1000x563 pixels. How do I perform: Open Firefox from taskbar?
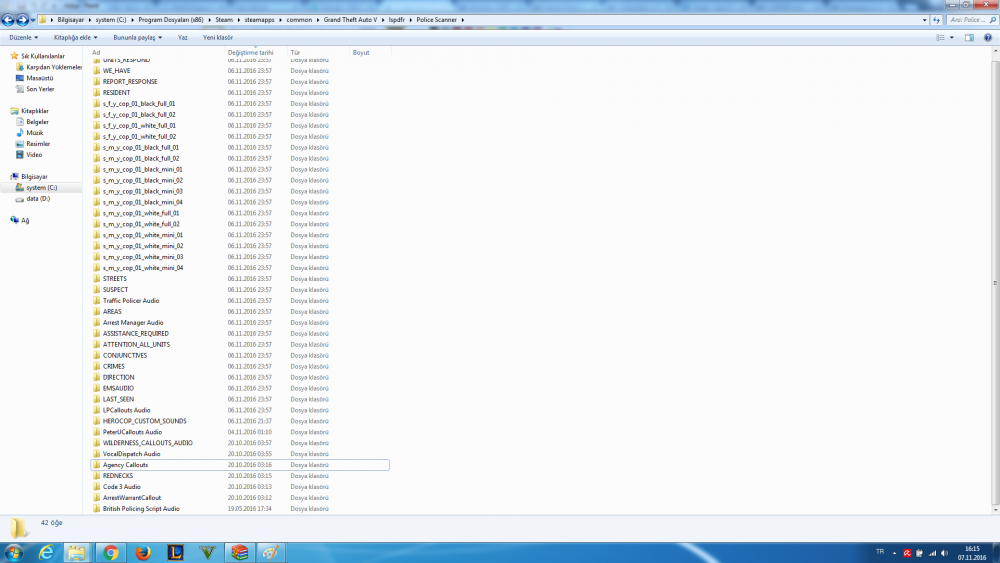click(143, 553)
